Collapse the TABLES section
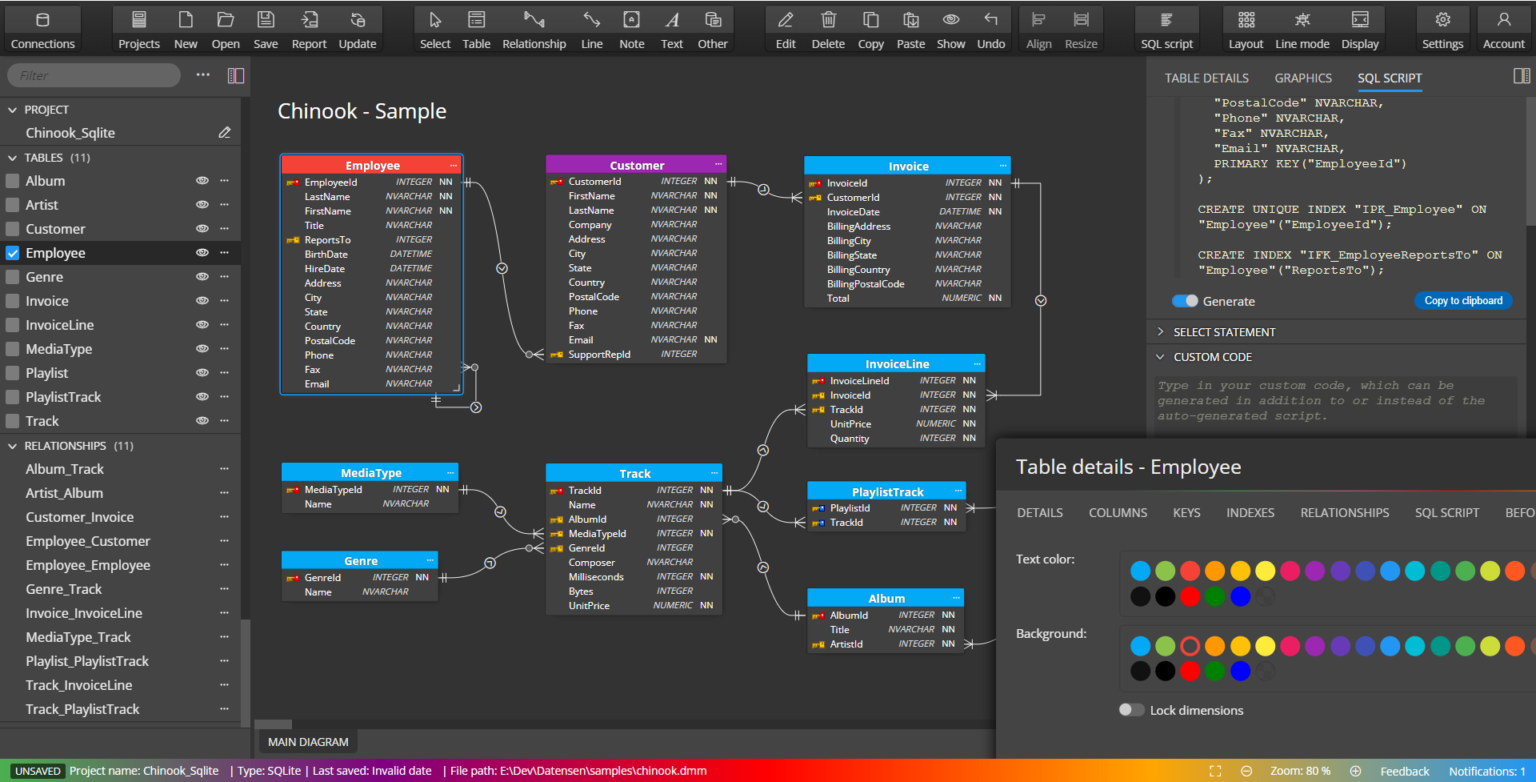This screenshot has height=782, width=1536. pos(12,157)
